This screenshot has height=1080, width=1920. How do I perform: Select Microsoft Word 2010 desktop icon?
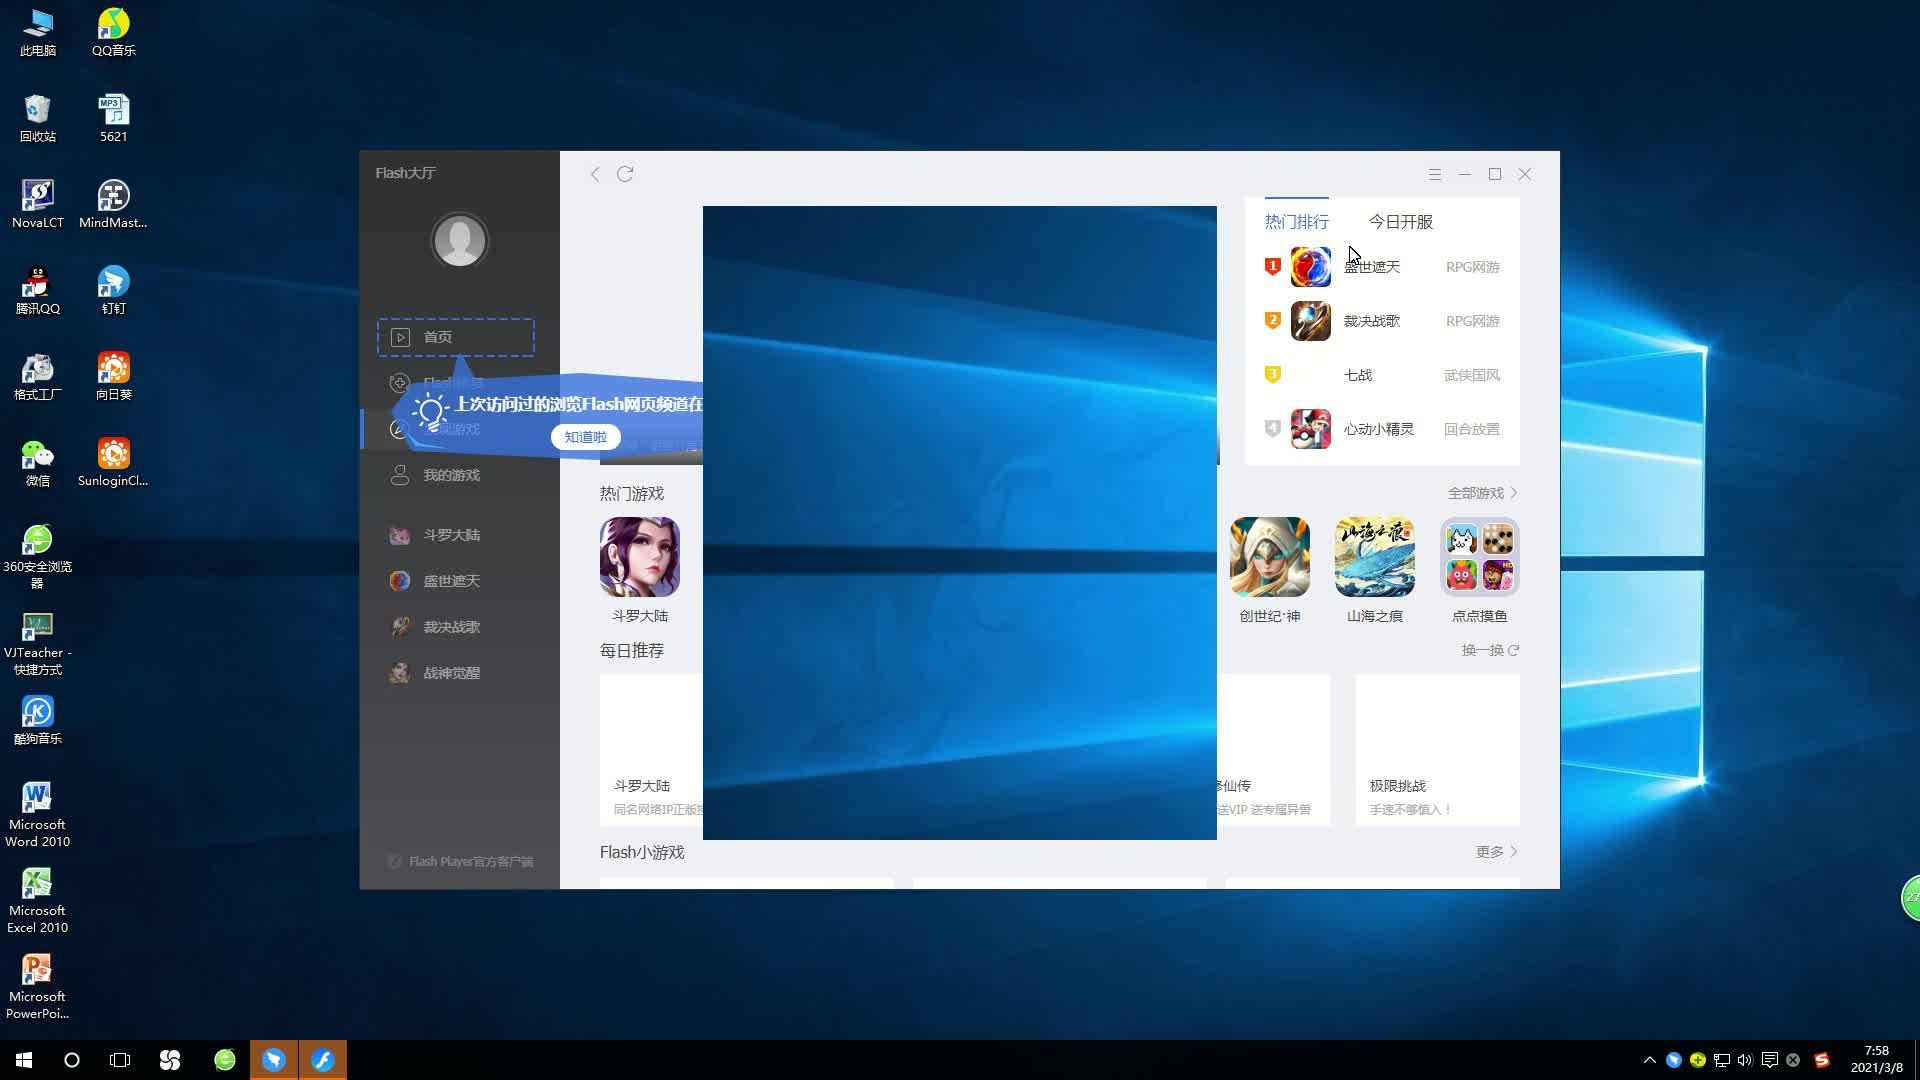38,814
